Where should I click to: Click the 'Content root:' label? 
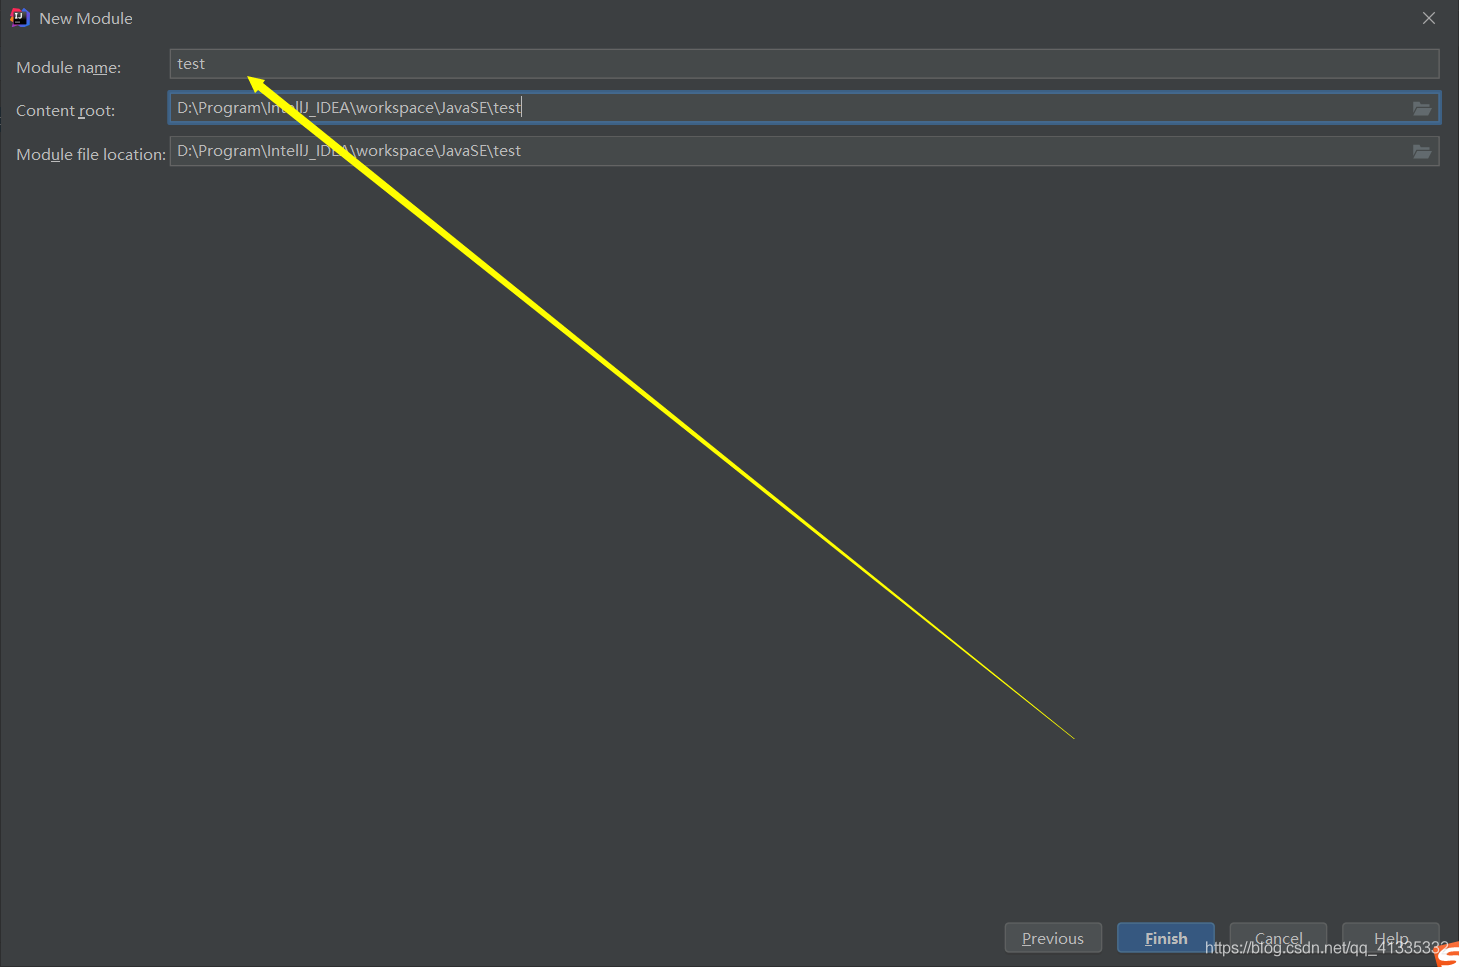[65, 110]
